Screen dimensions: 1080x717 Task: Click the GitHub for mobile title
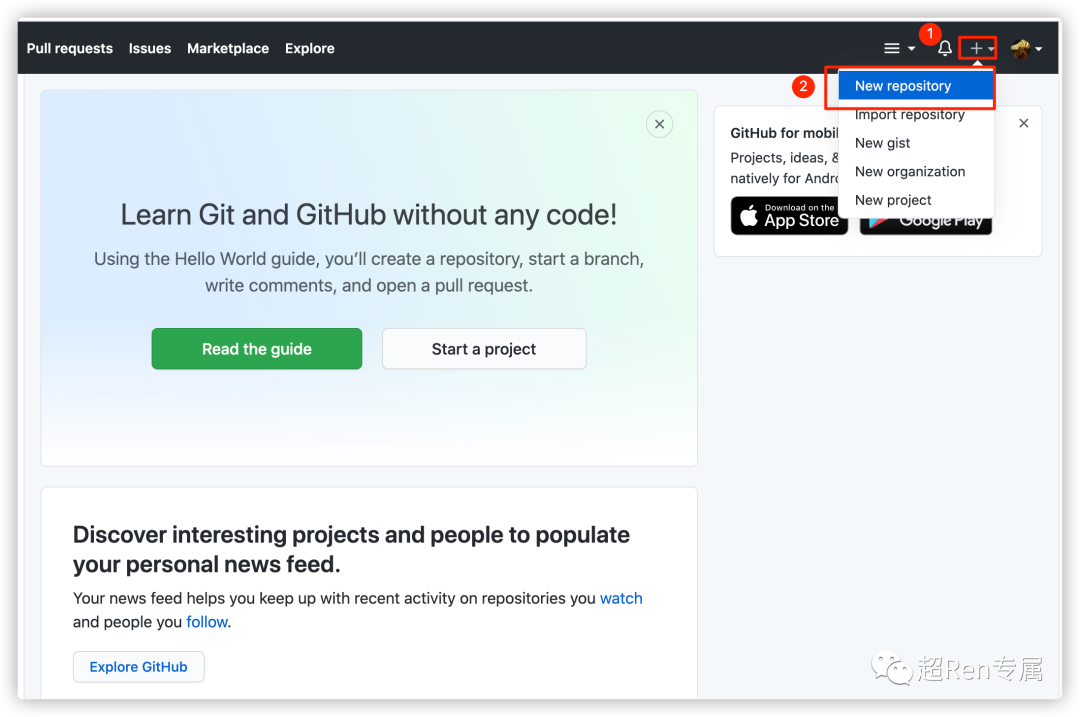784,133
